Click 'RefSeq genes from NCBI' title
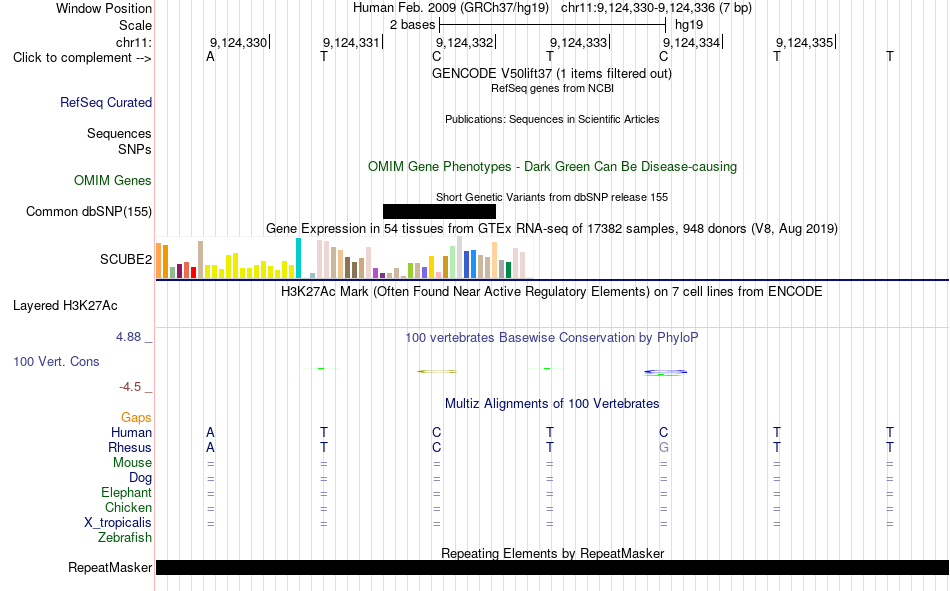Viewport: 950px width, 591px height. (x=553, y=88)
